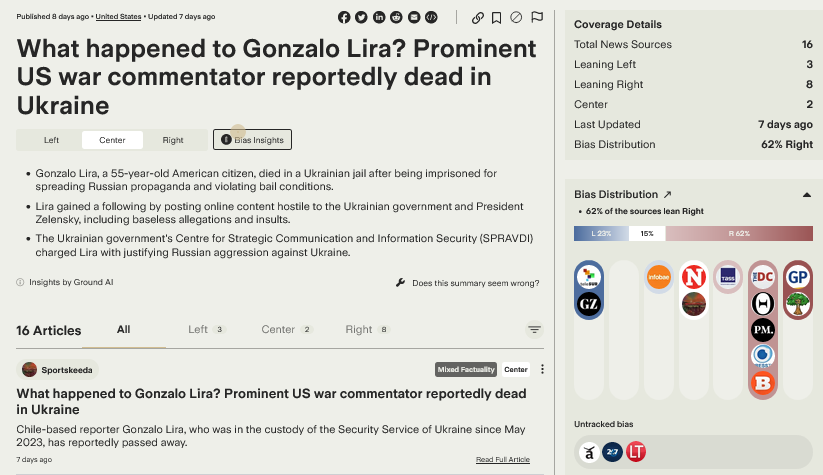Click the tree source logo

(798, 303)
